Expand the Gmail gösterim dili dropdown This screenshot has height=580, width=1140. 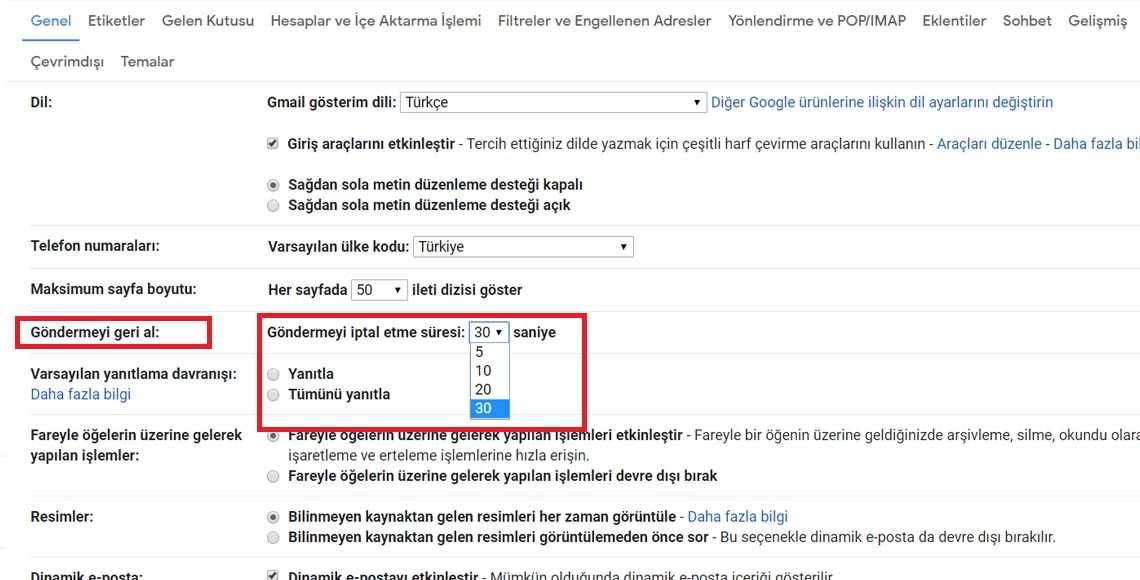[x=554, y=102]
